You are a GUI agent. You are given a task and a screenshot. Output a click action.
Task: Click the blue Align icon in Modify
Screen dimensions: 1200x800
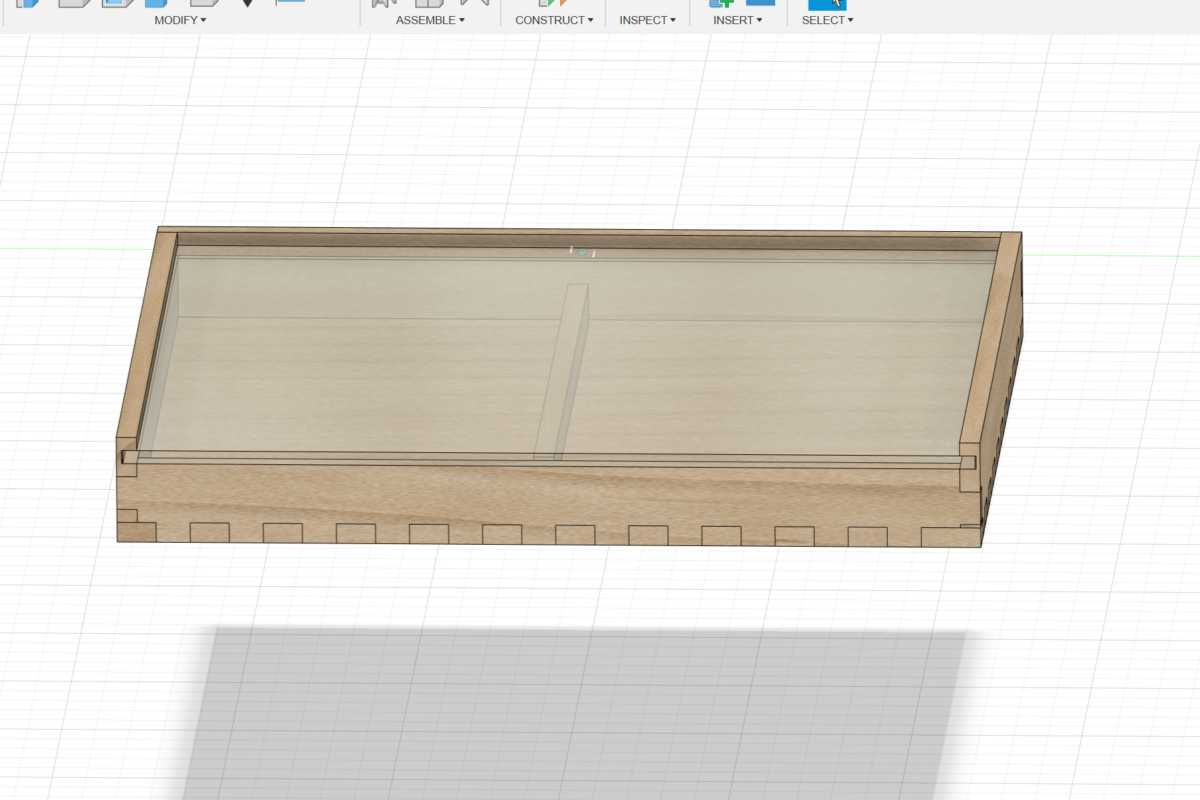tap(290, 3)
